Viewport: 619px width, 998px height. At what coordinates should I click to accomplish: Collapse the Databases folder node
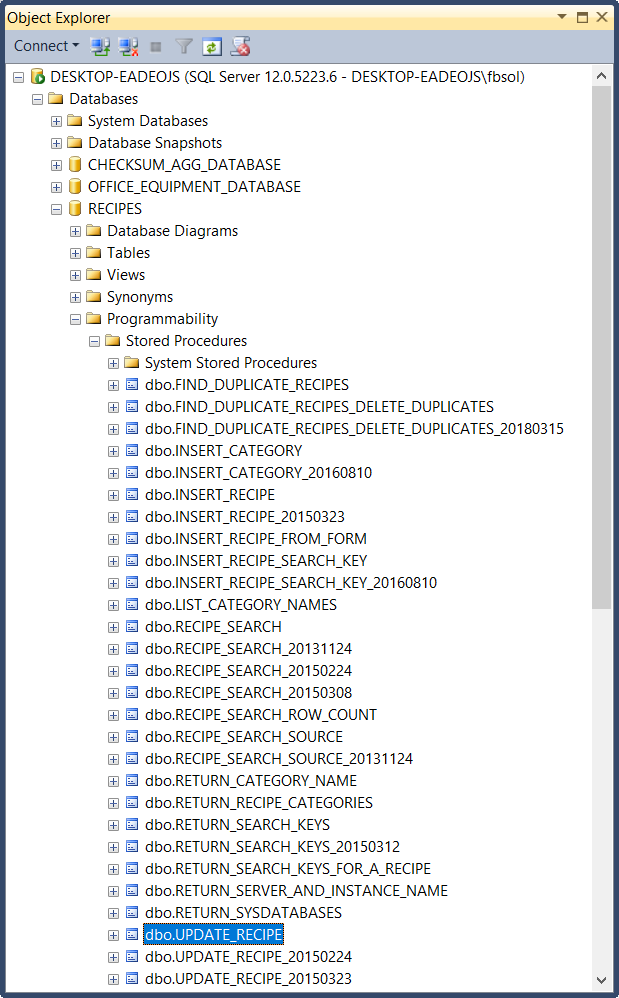point(38,99)
